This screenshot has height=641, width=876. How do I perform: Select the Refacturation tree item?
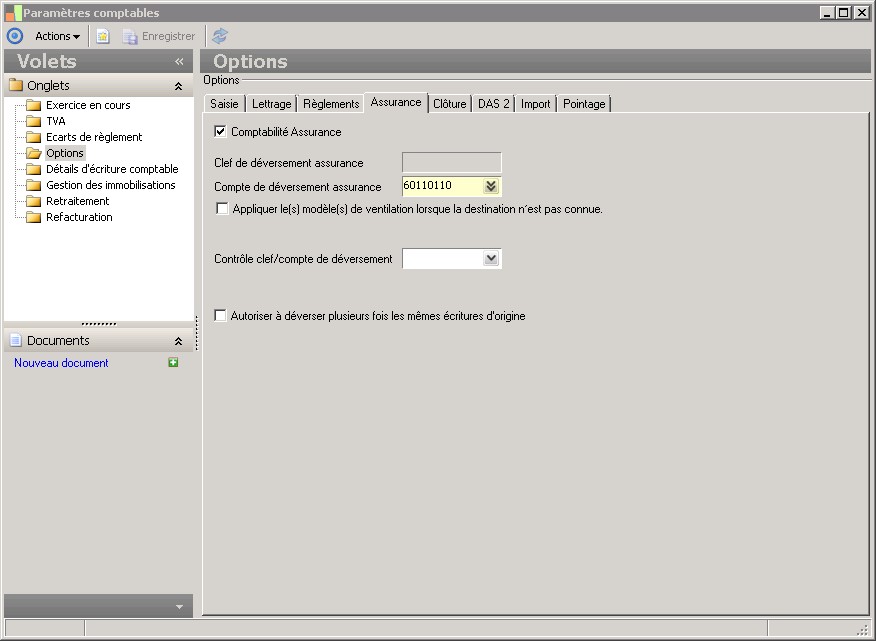click(79, 217)
